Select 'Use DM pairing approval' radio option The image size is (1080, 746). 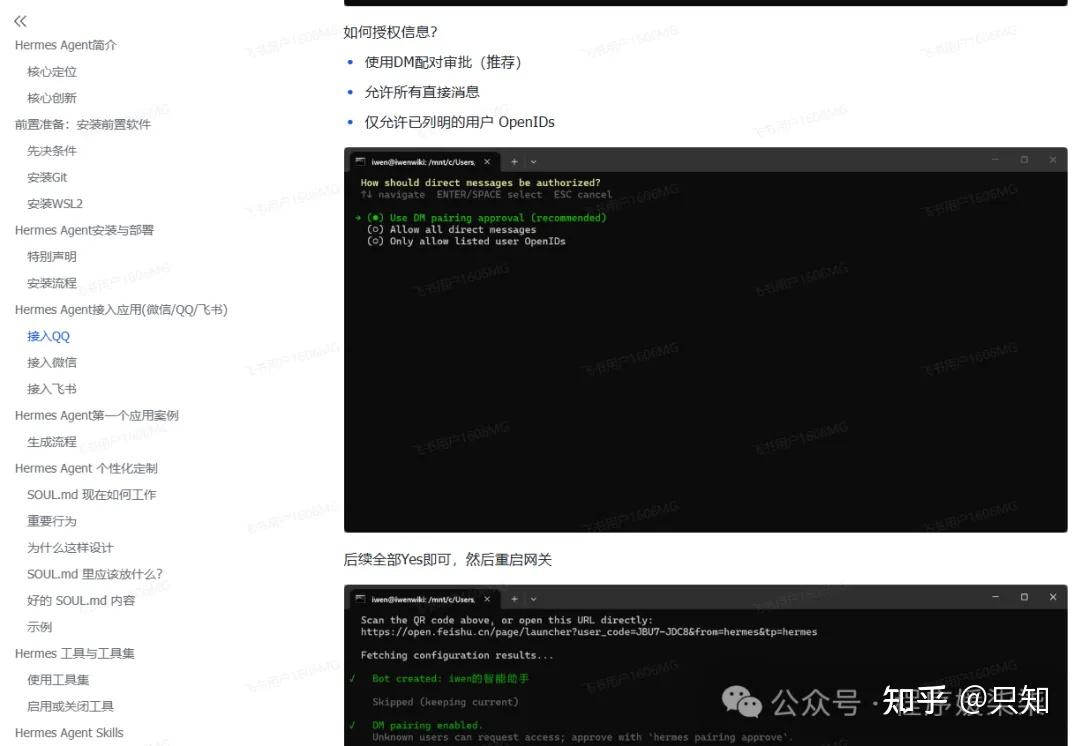point(486,218)
